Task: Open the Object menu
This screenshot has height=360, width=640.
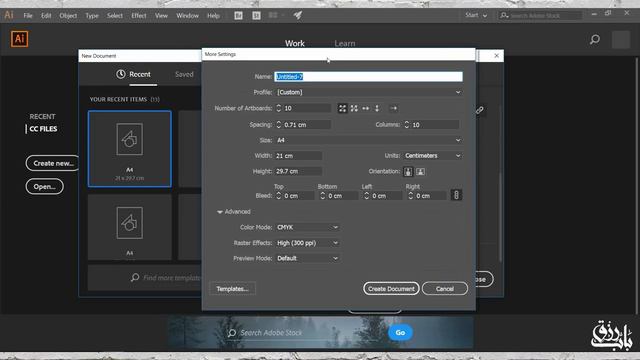Action: pos(68,16)
